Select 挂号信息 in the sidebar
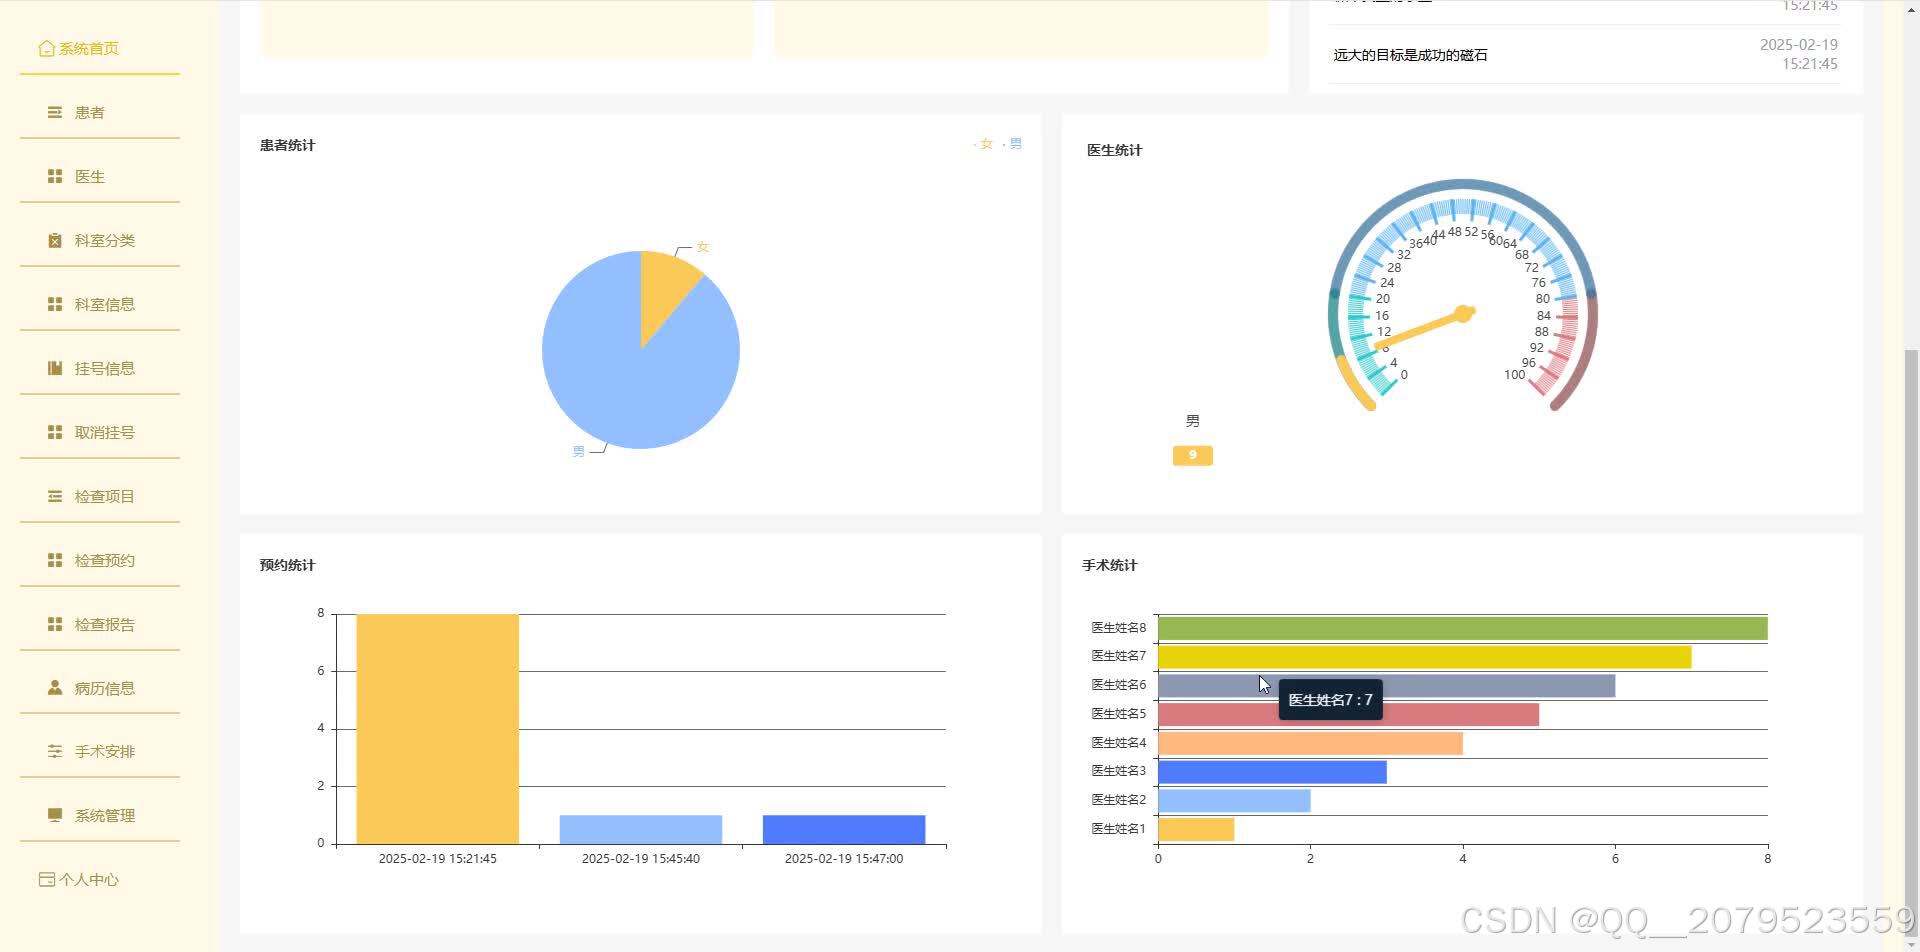 tap(99, 369)
